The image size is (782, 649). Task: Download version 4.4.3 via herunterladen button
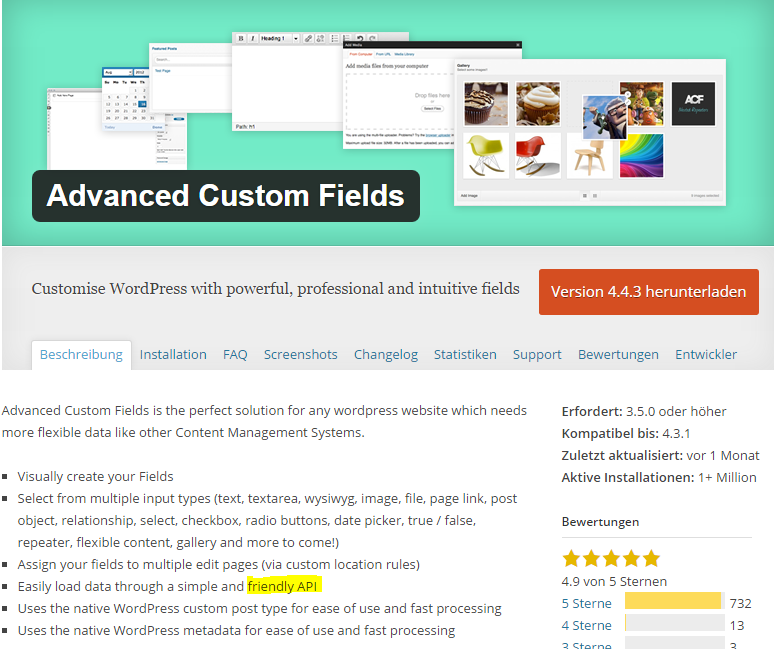pyautogui.click(x=648, y=292)
